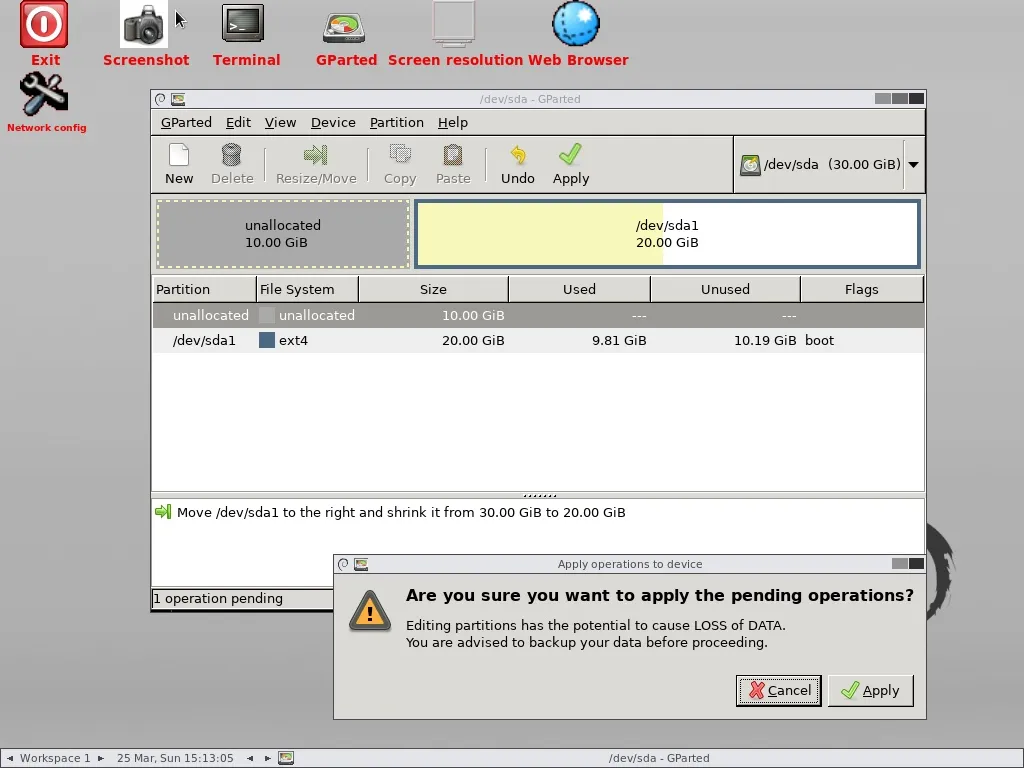Launch the Screenshot camera icon
1024x768 pixels.
(x=145, y=26)
